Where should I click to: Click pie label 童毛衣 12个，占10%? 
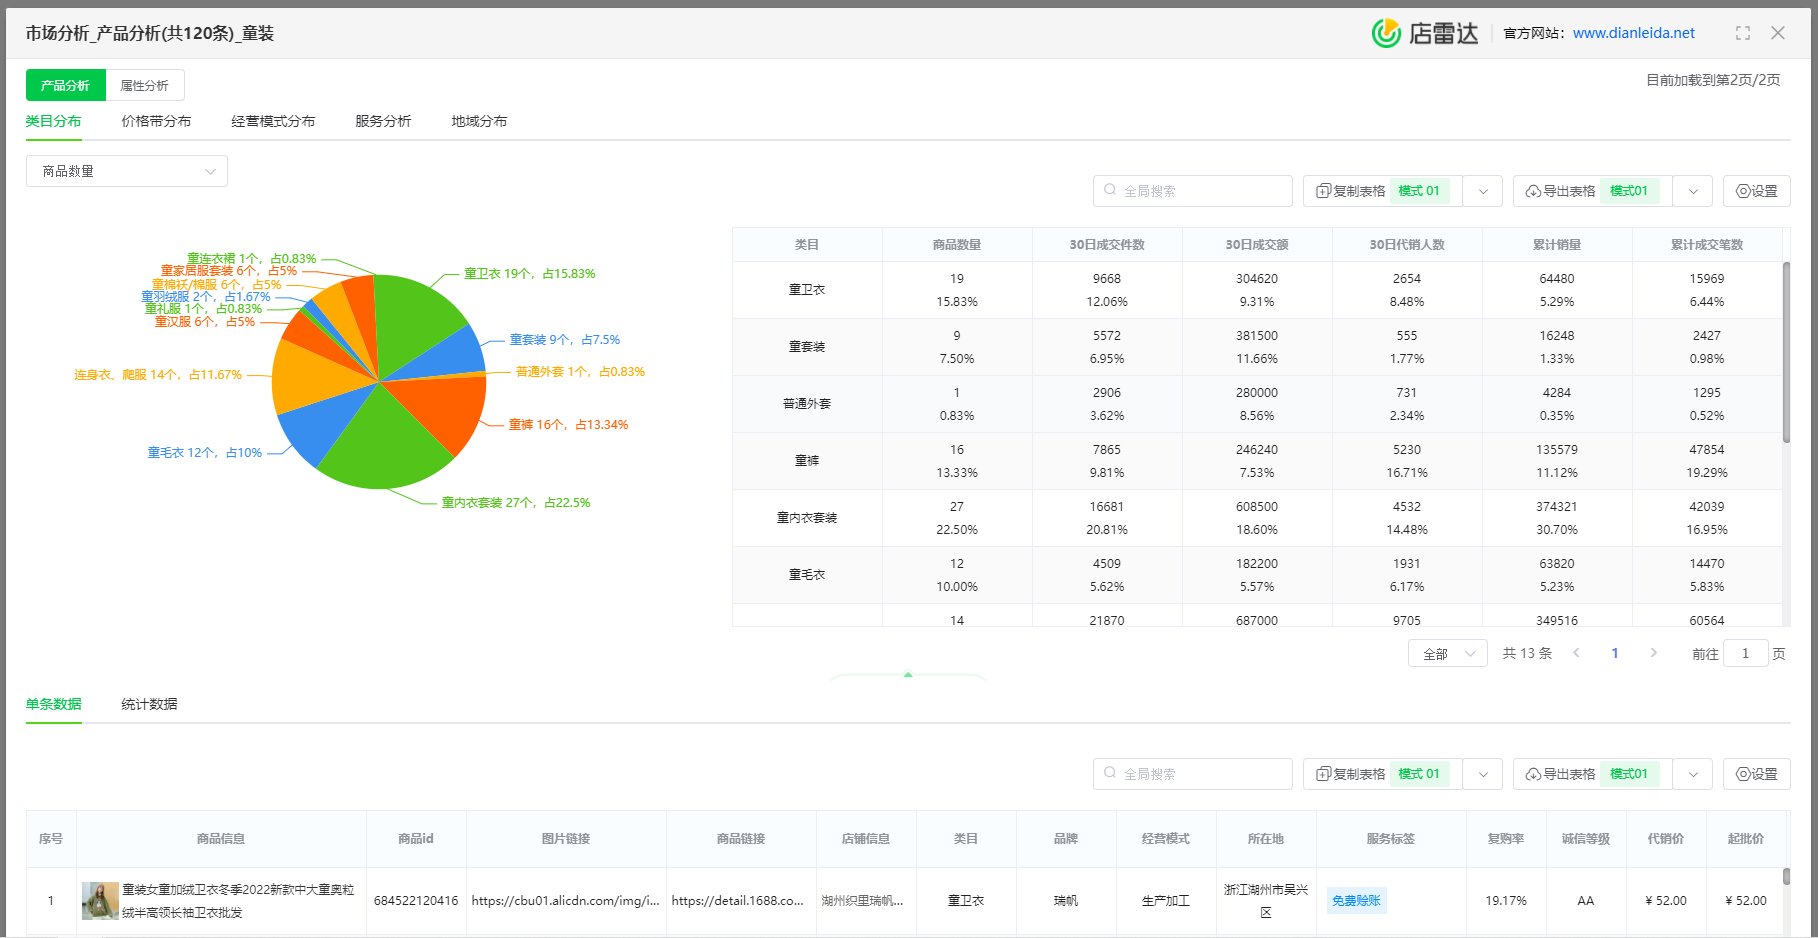[x=205, y=453]
